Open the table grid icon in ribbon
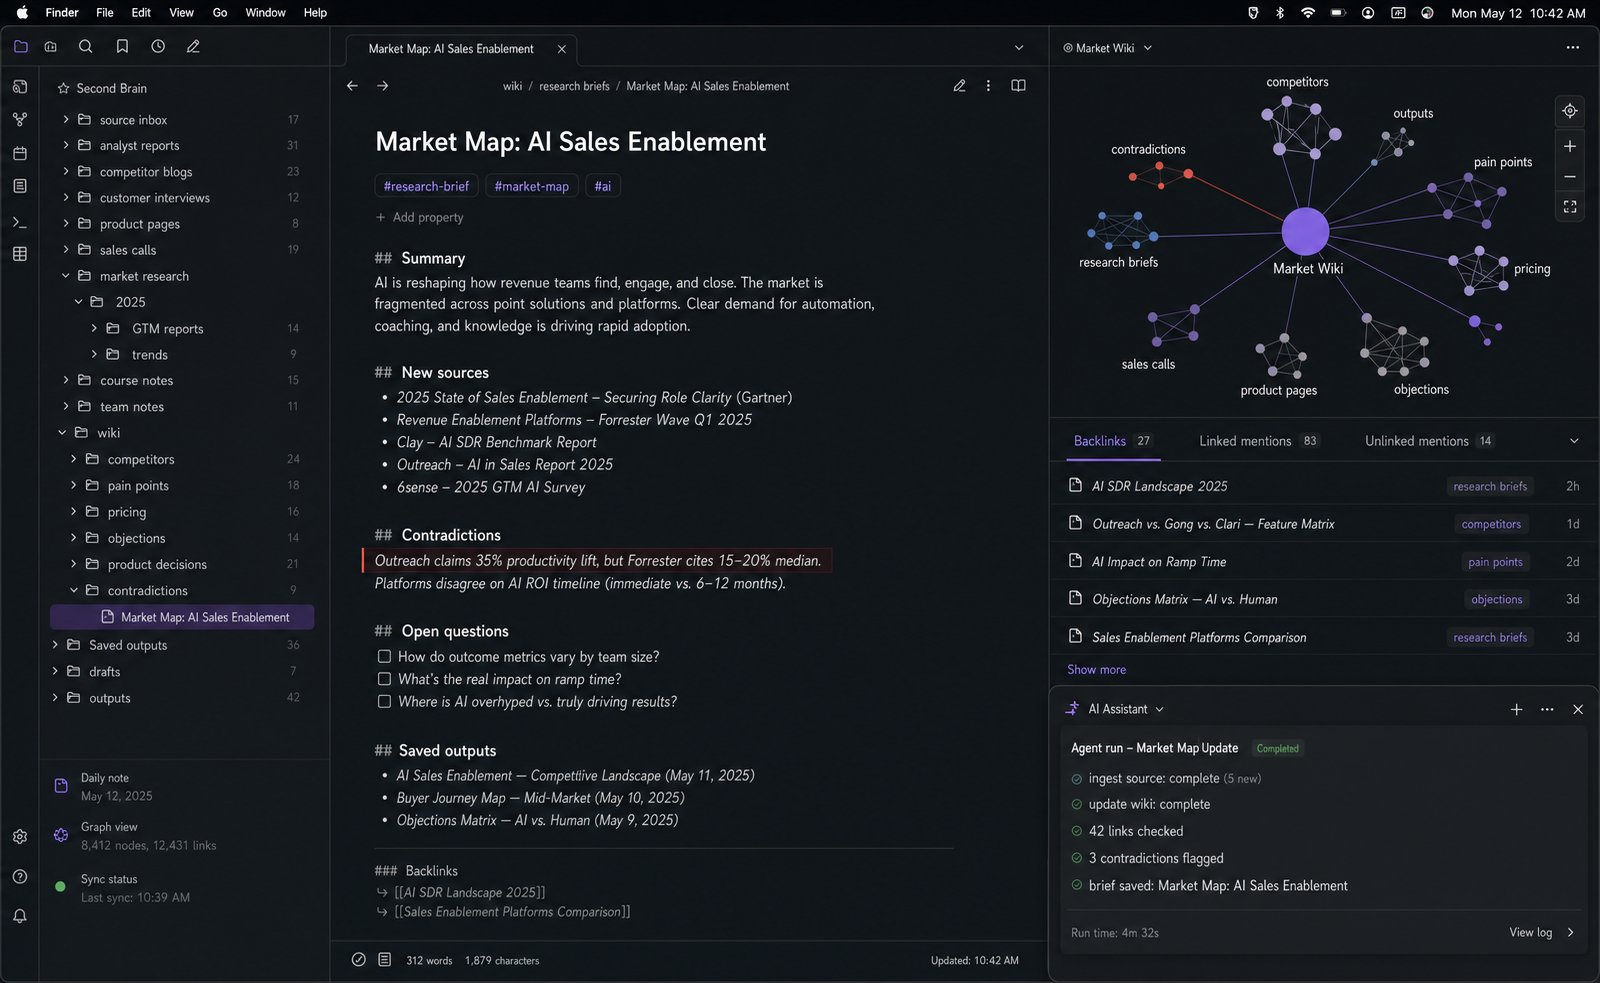The height and width of the screenshot is (983, 1600). tap(20, 254)
